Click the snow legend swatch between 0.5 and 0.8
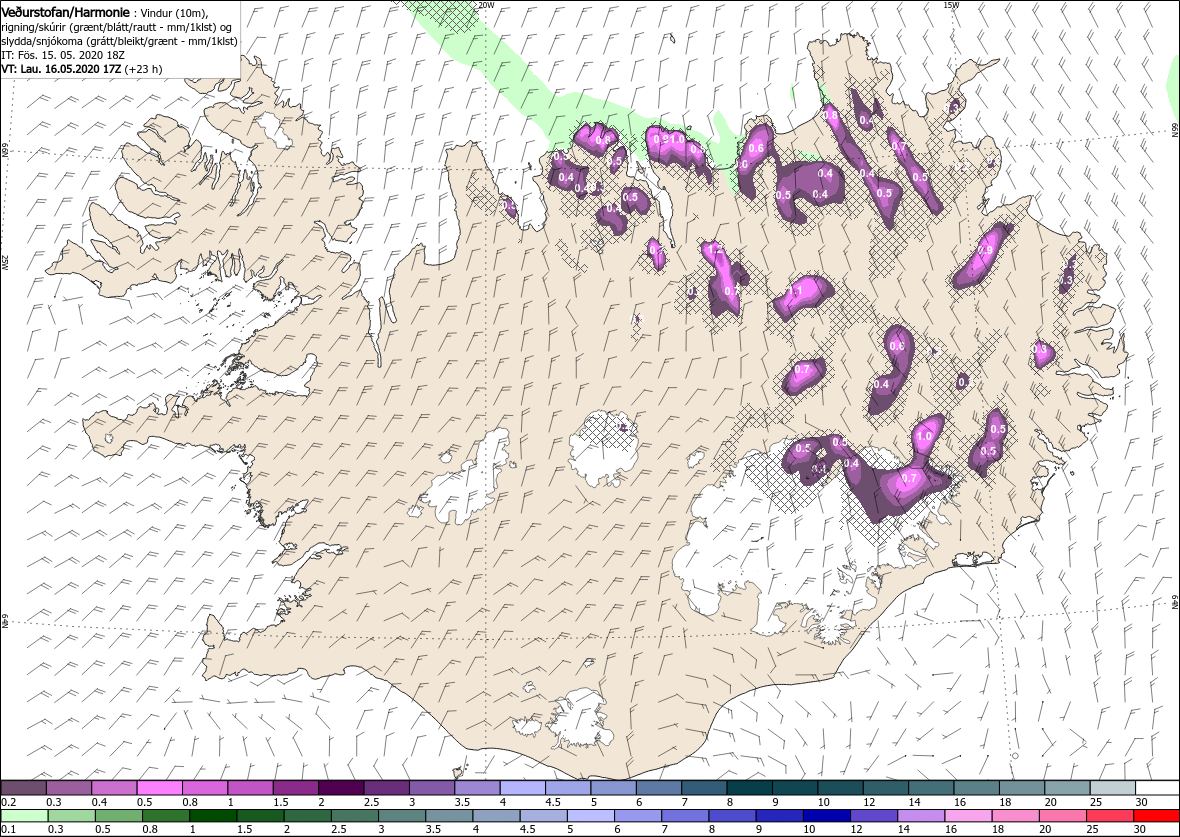Image resolution: width=1180 pixels, height=837 pixels. pos(160,788)
